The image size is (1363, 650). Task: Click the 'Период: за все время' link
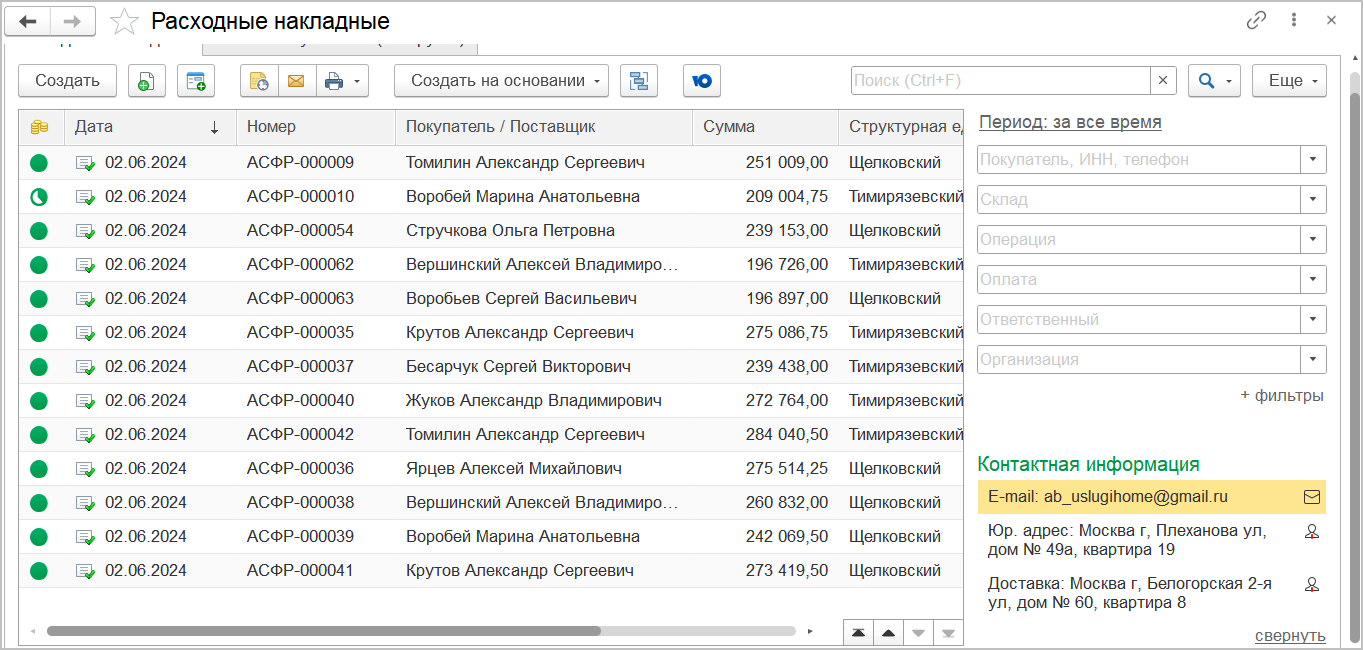1070,122
